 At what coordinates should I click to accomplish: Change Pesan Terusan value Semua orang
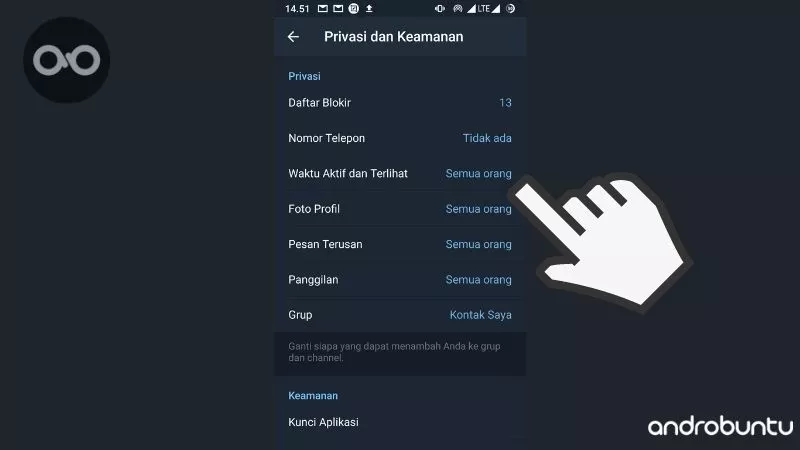[478, 244]
